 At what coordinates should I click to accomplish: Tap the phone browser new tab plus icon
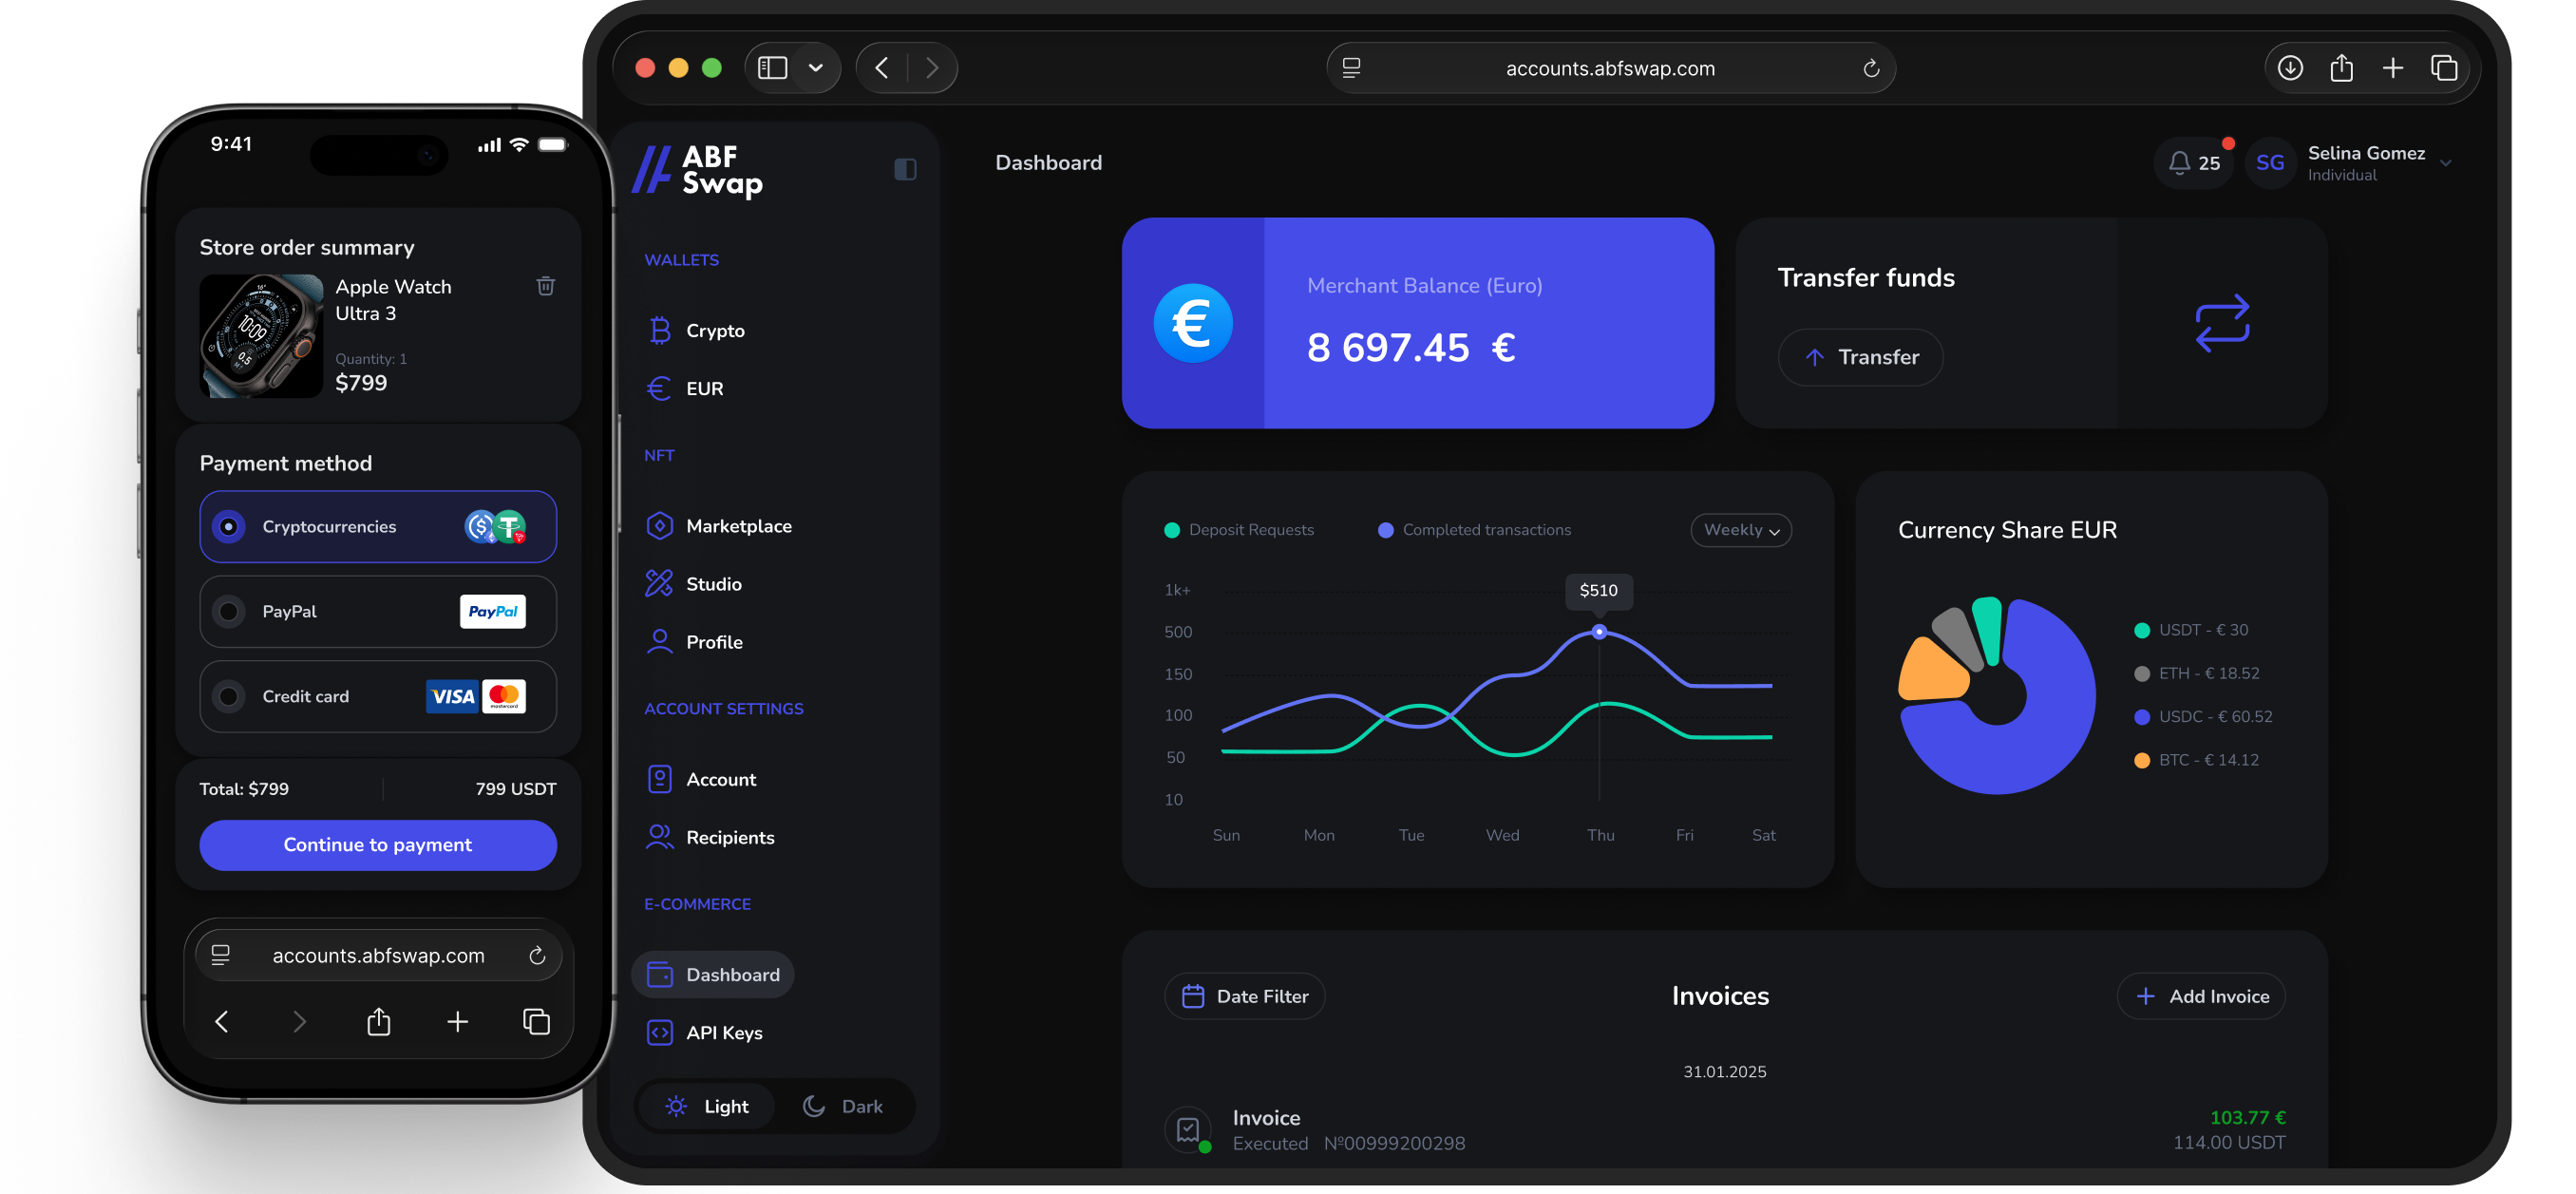[457, 1021]
